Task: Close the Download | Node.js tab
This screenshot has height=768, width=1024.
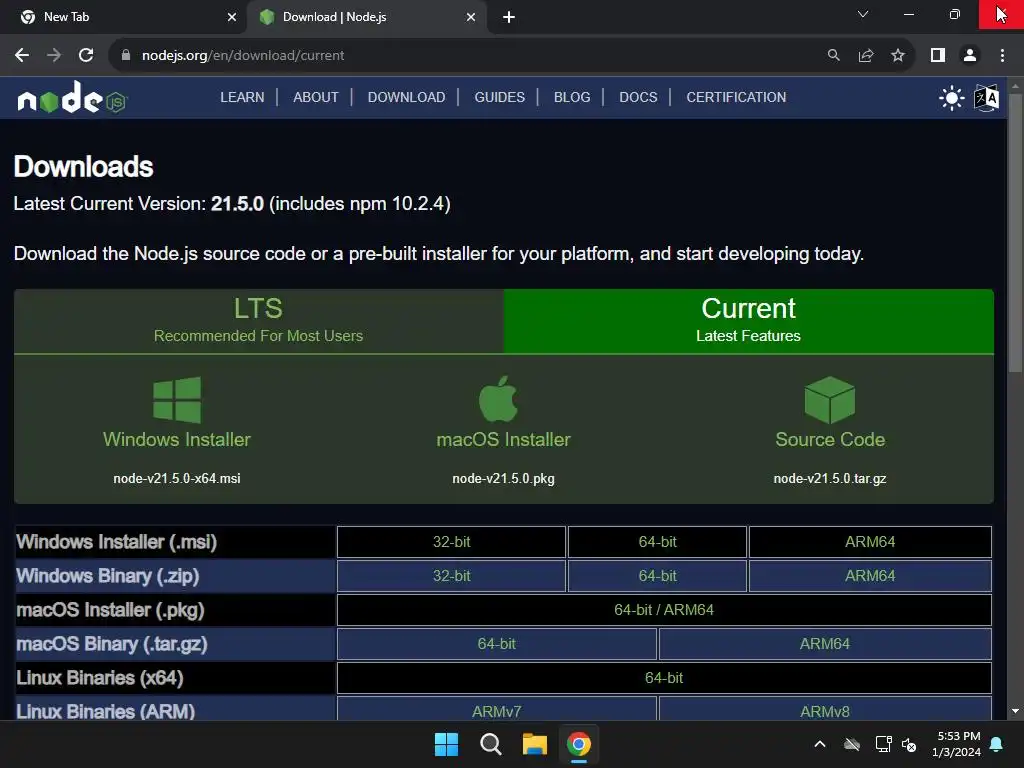Action: [471, 17]
